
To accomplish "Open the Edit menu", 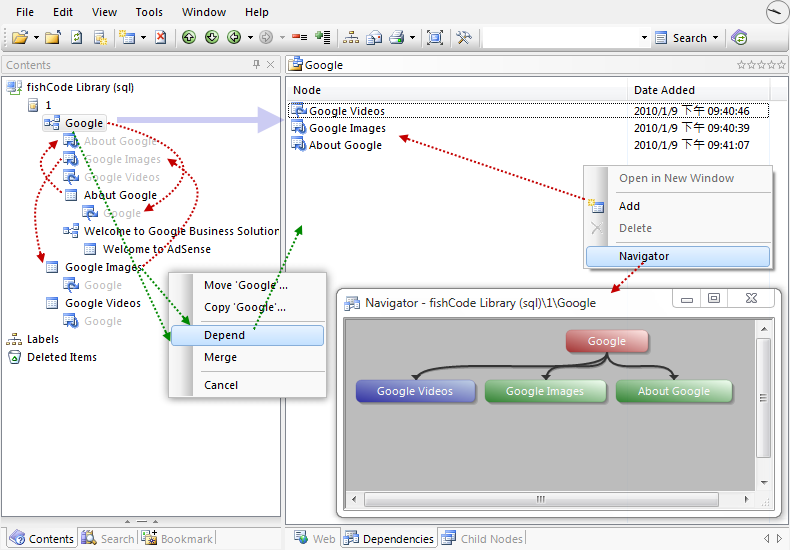I will 63,12.
